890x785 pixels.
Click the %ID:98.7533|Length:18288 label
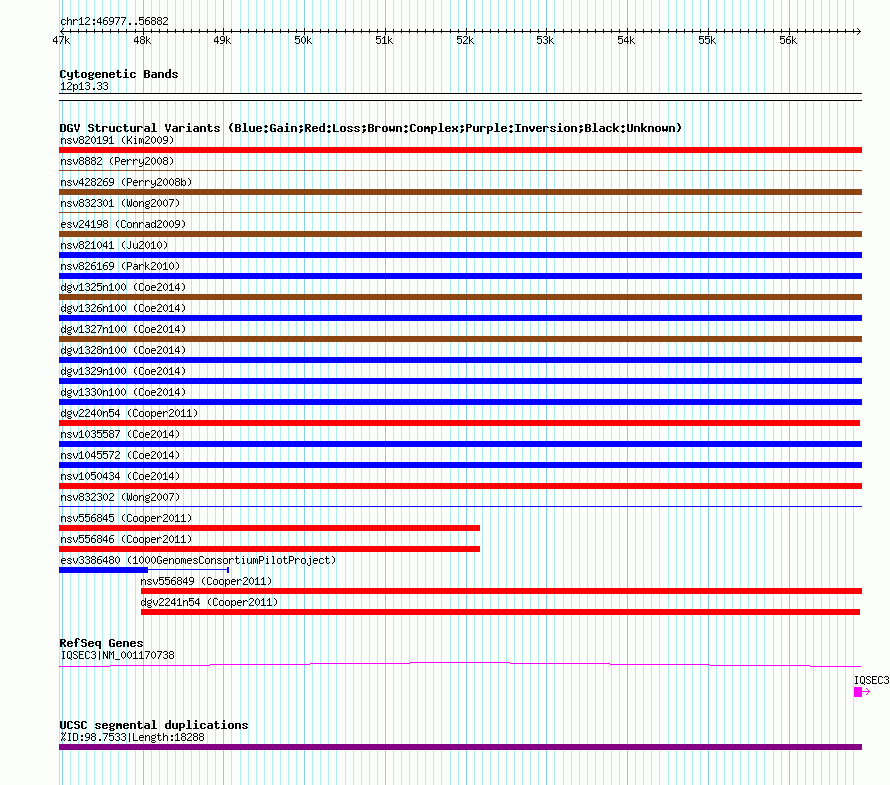(x=132, y=737)
